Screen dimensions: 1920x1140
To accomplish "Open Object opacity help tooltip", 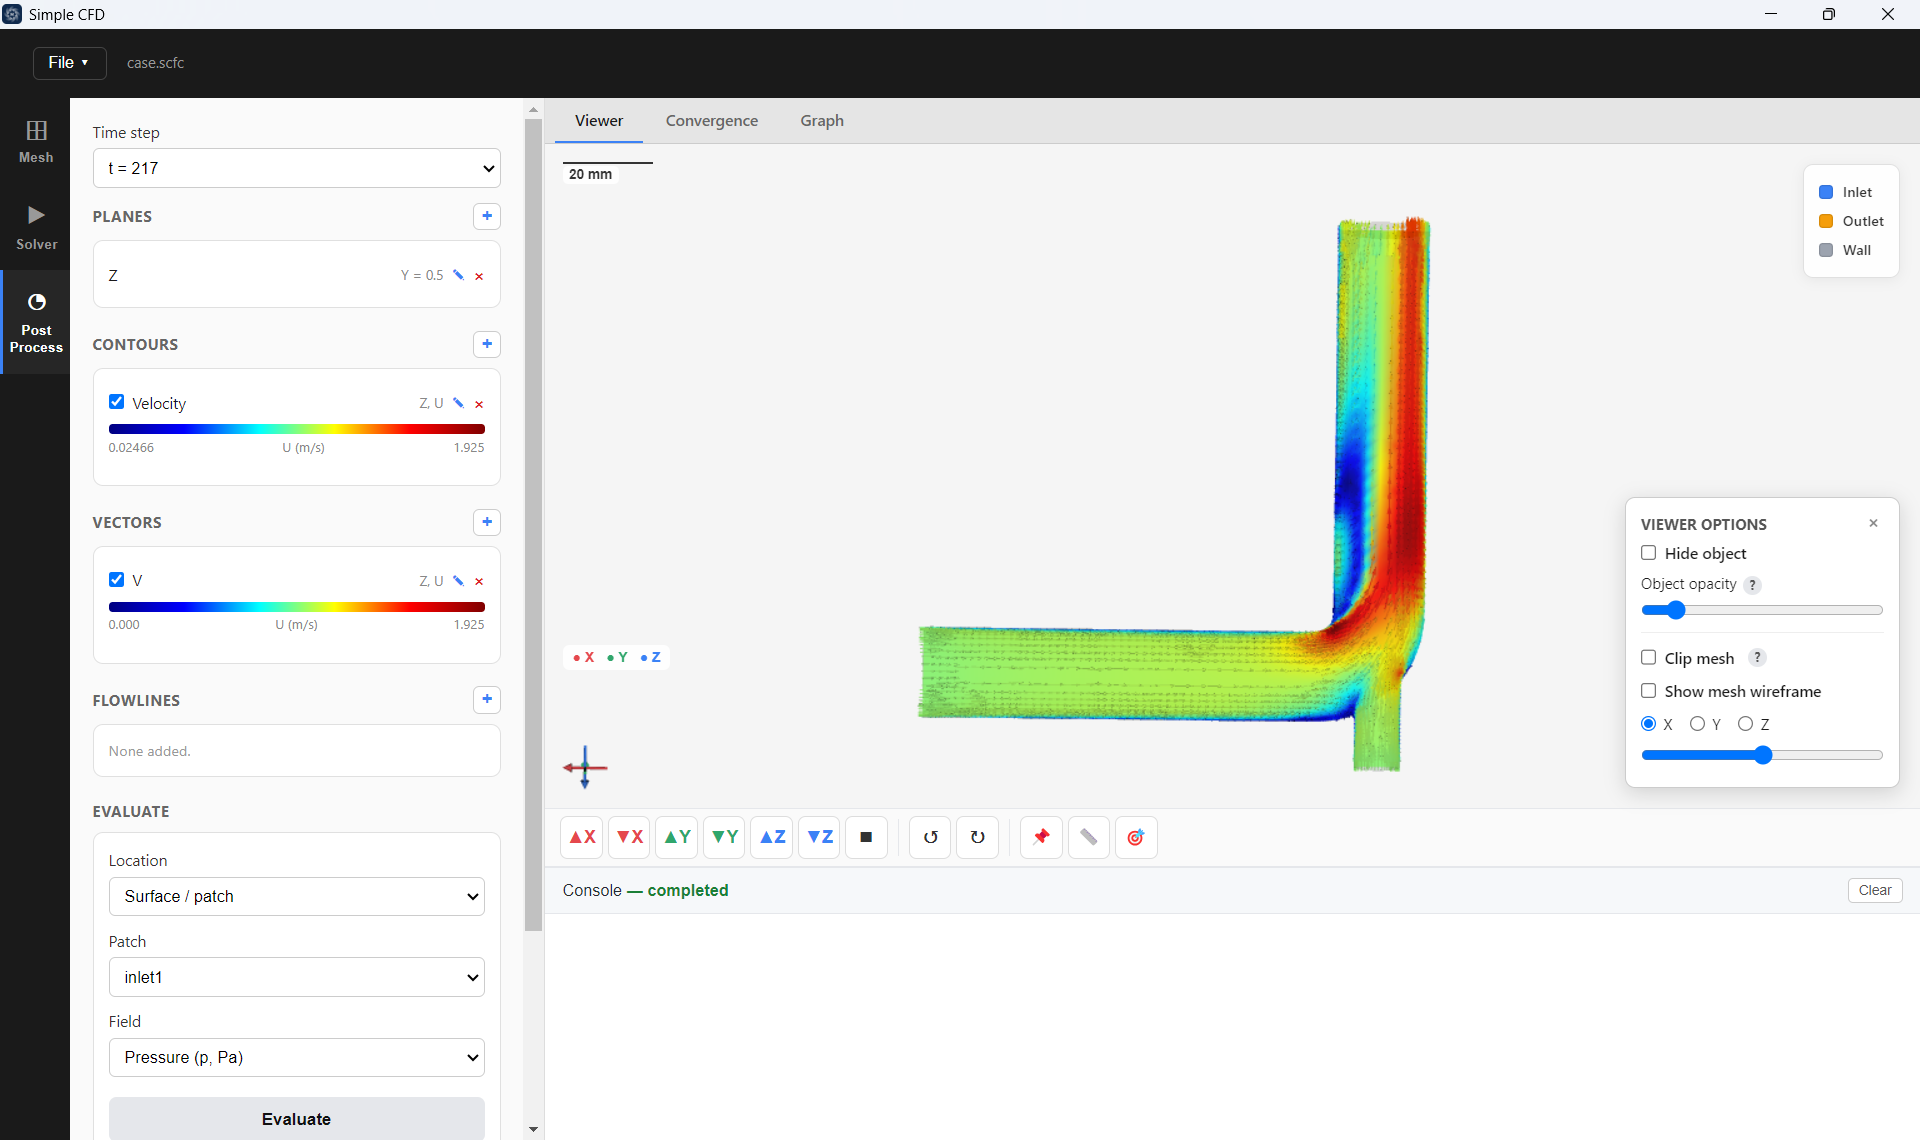I will pos(1752,585).
